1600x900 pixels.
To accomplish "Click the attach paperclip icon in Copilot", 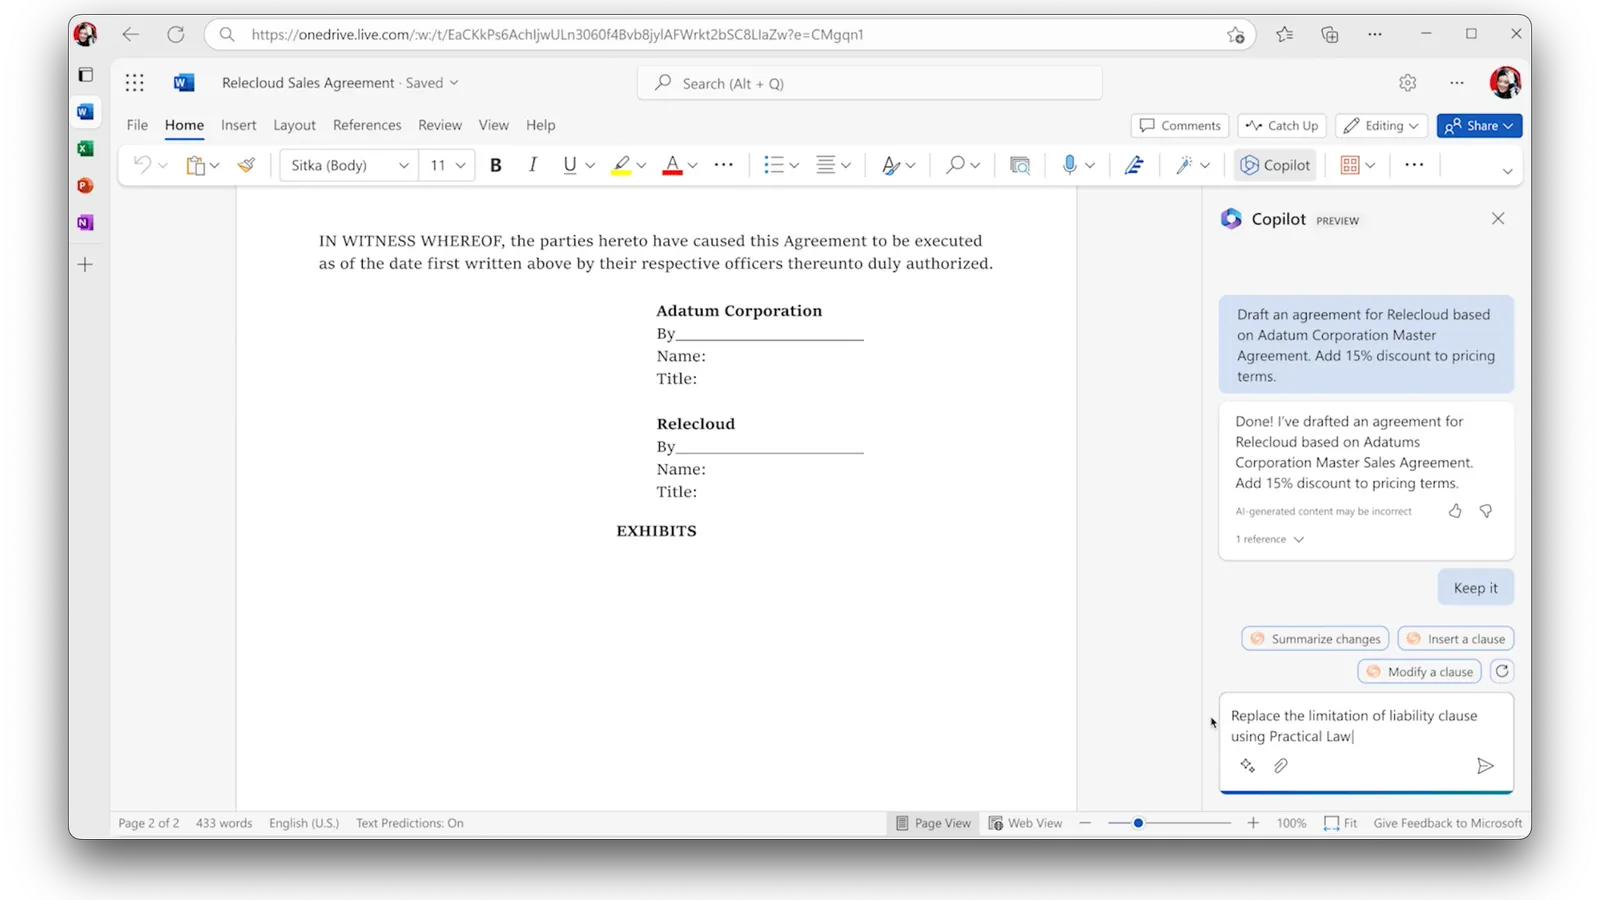I will 1280,766.
